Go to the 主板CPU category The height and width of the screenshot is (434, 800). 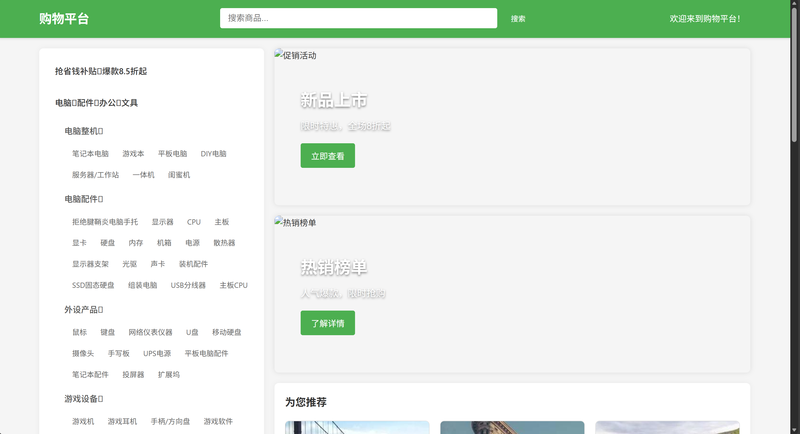coord(234,285)
